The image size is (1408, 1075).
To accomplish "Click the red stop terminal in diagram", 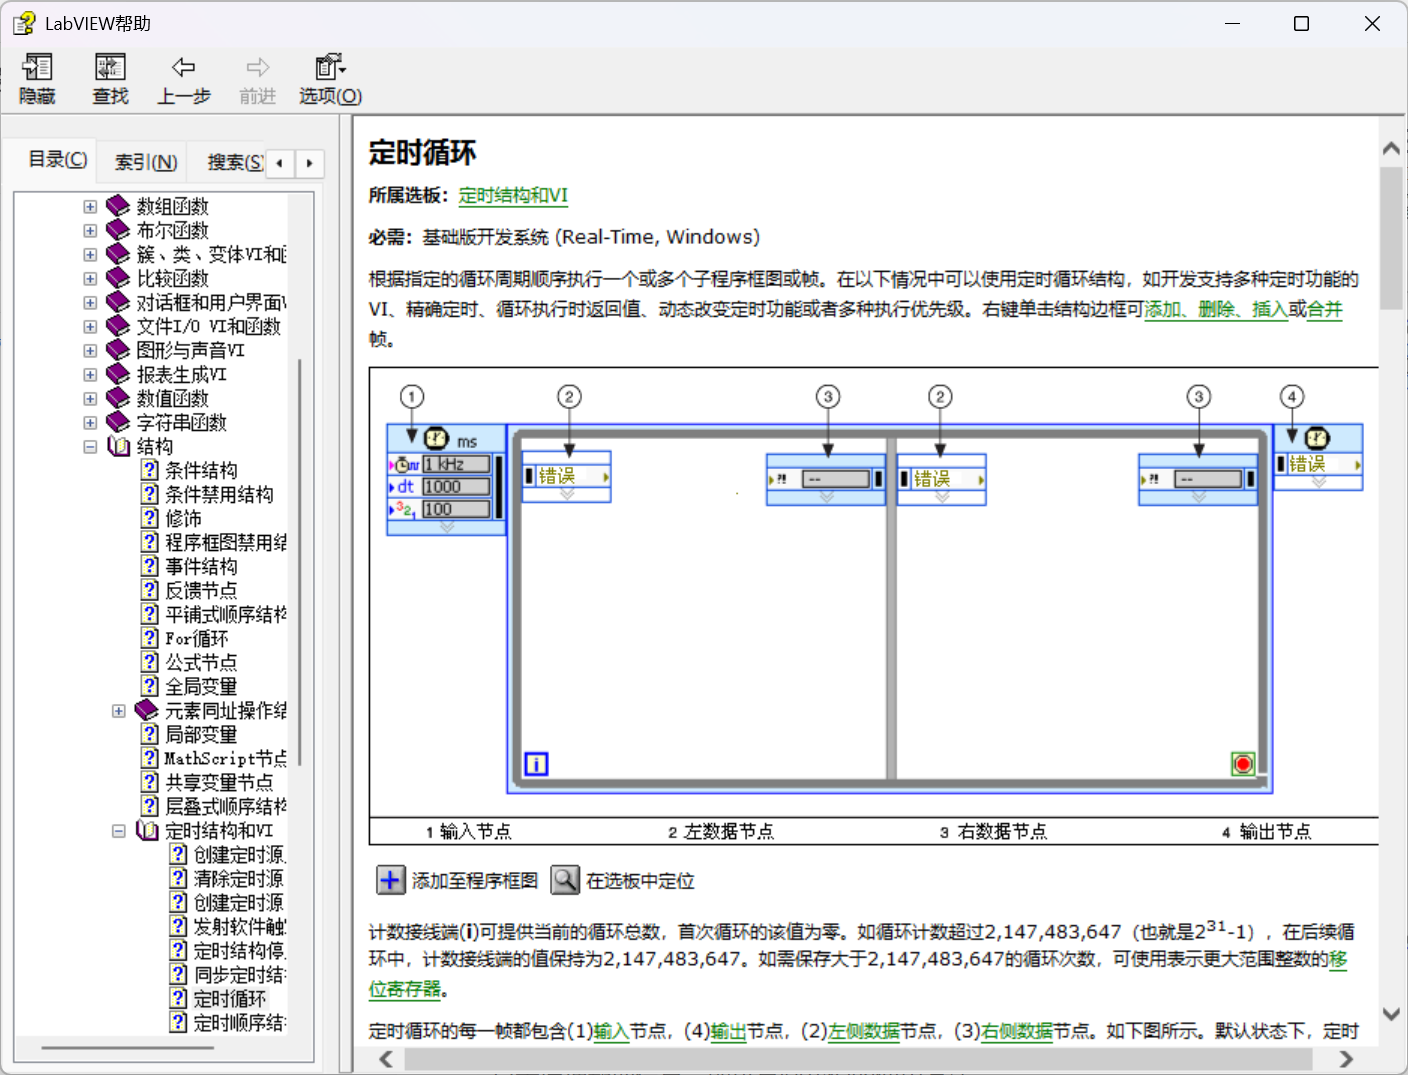I will [x=1243, y=764].
